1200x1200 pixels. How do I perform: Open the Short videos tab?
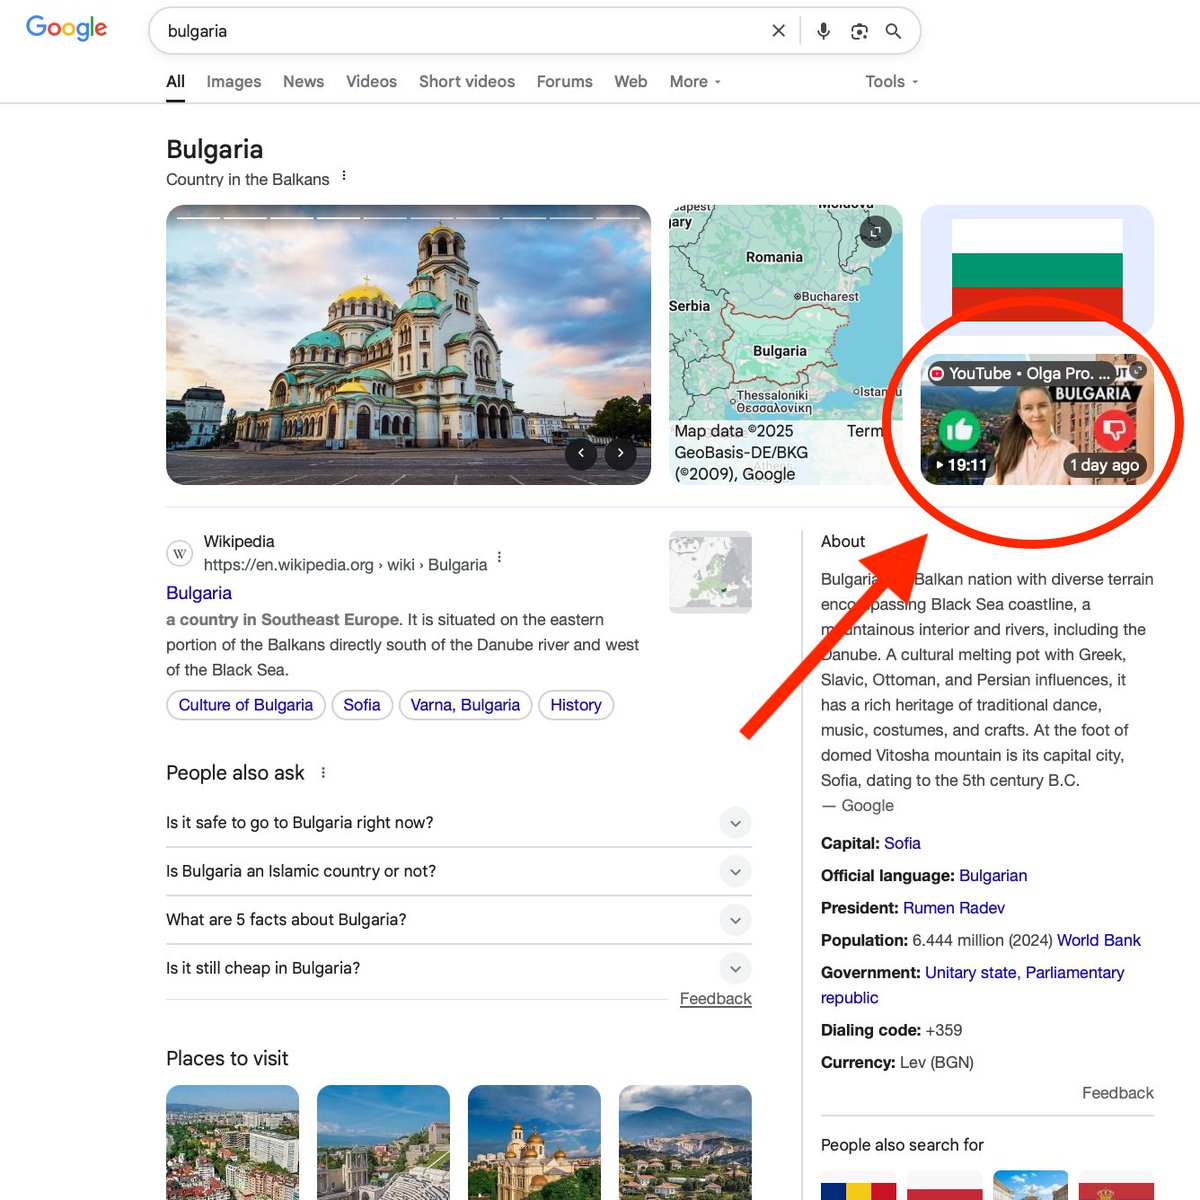467,82
